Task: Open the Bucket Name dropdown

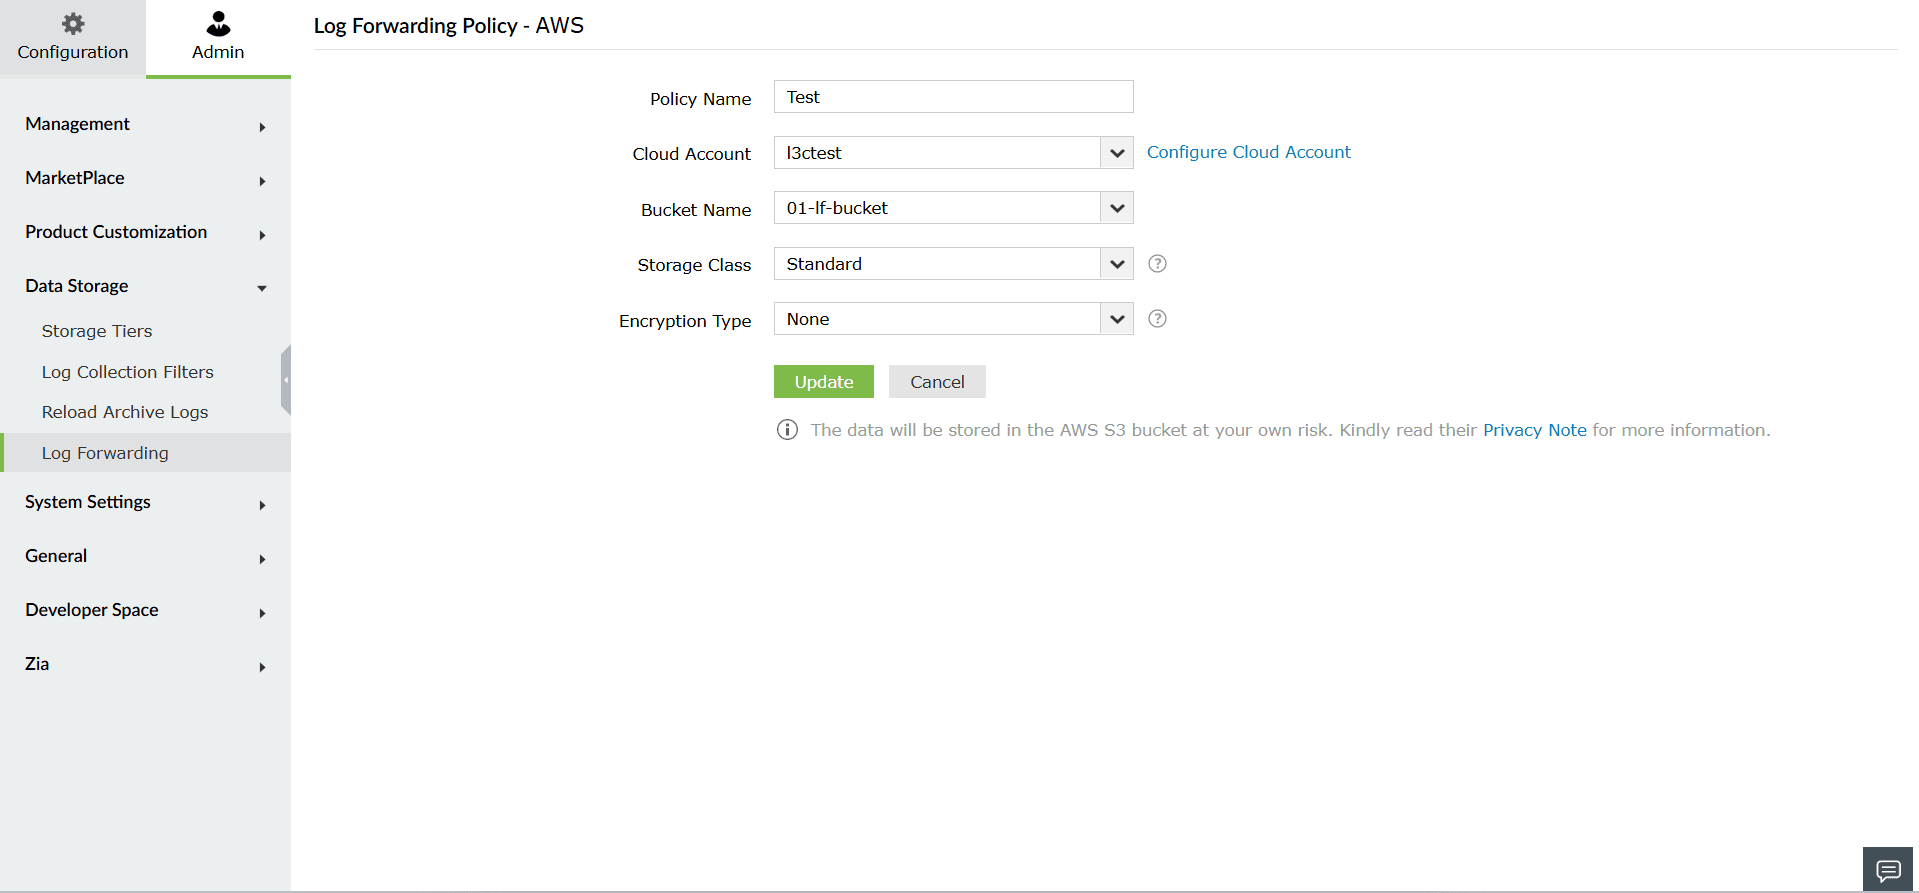Action: click(x=1117, y=208)
